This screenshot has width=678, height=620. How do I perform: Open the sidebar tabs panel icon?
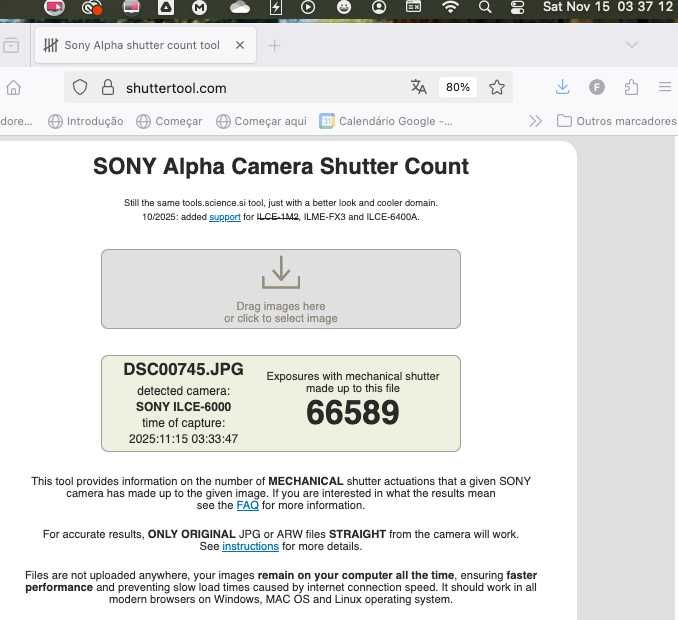11,45
